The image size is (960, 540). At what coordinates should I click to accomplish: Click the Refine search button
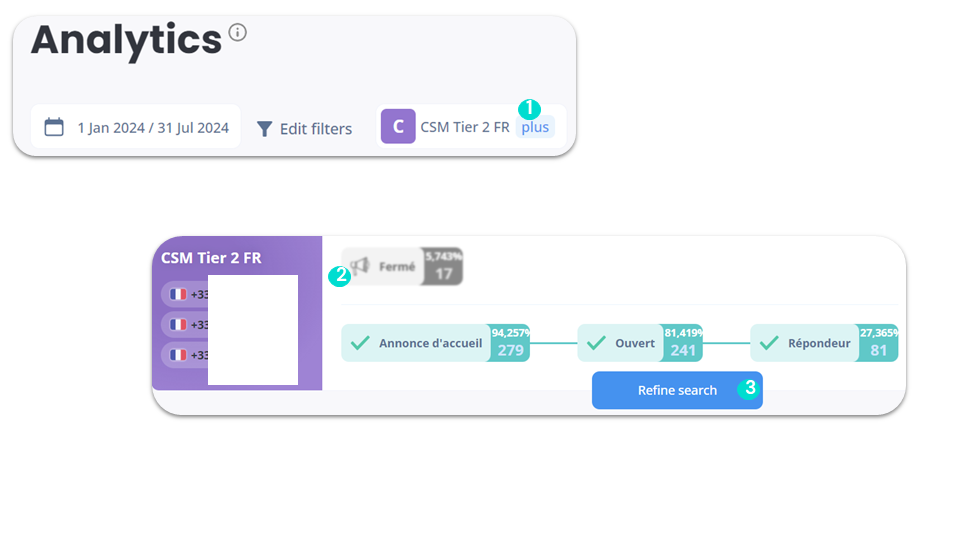[x=677, y=390]
